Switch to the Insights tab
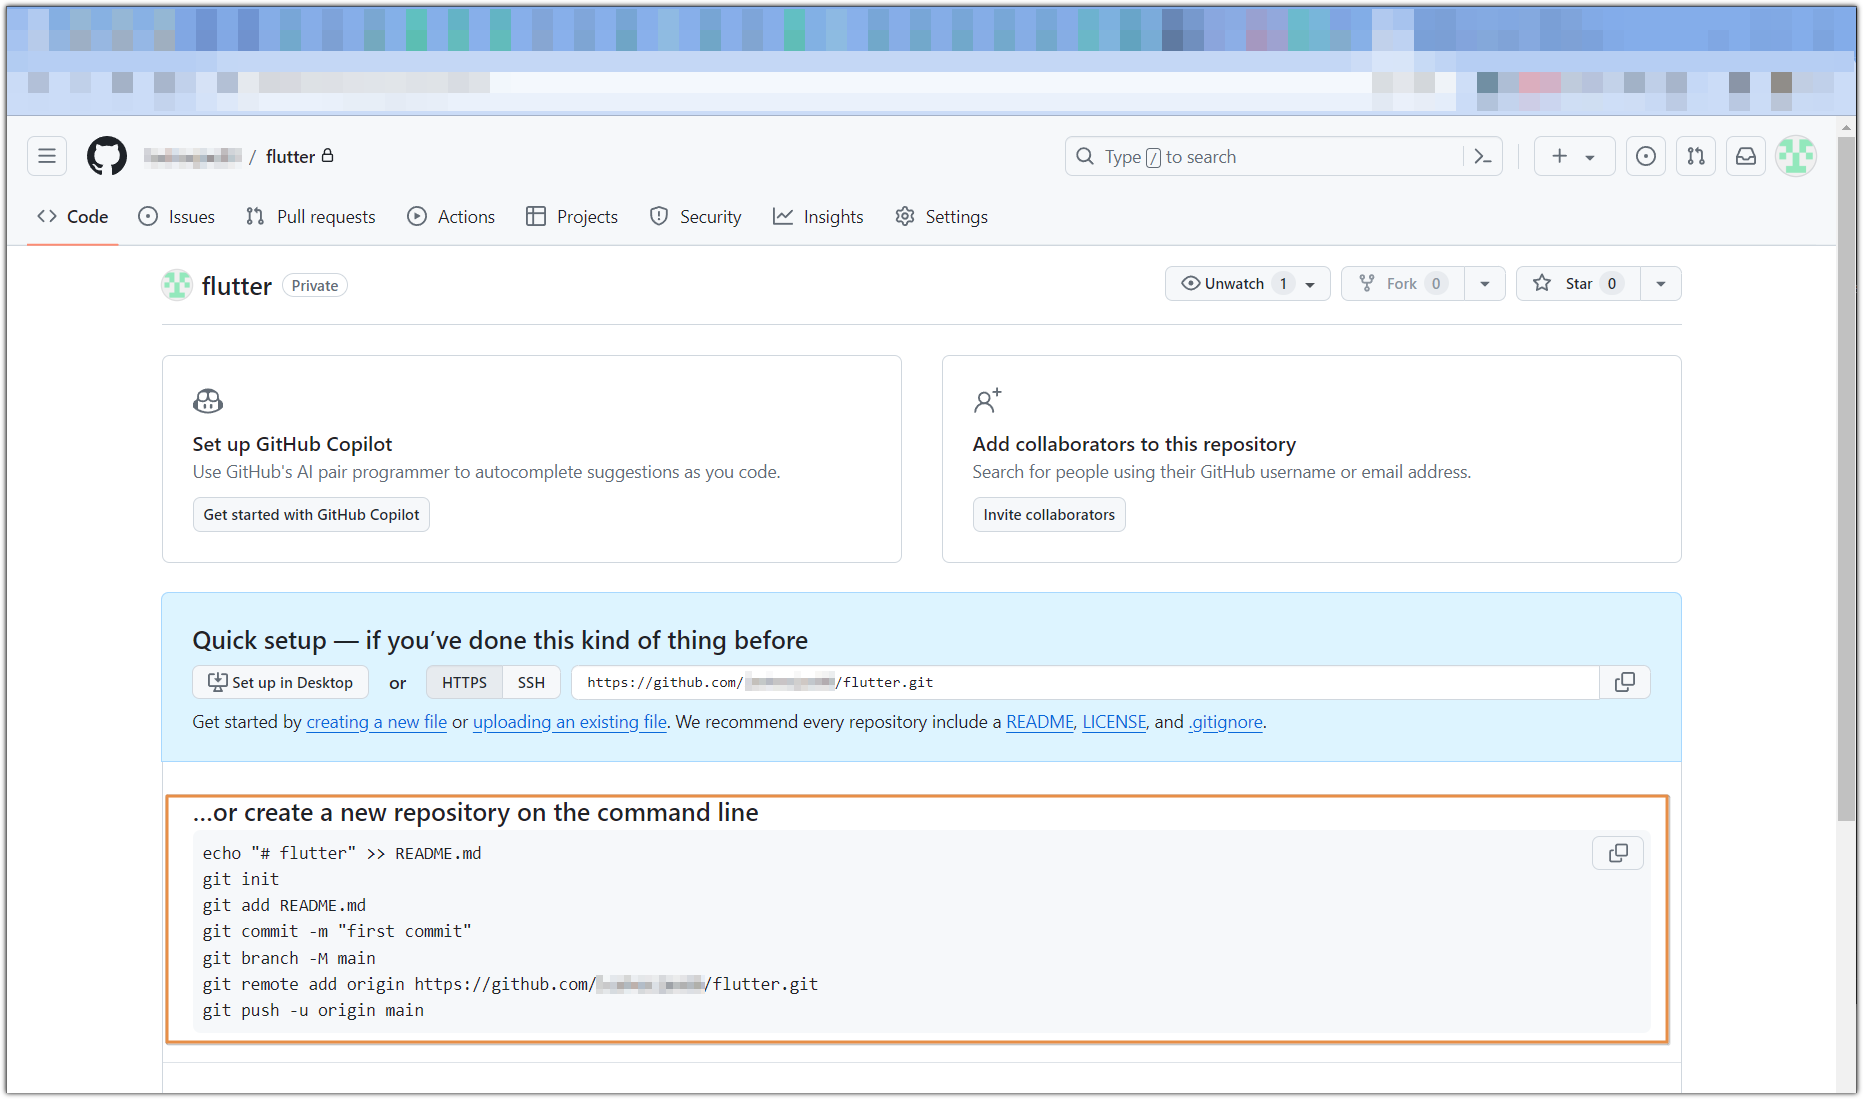Screen dimensions: 1863x1099 click(x=818, y=217)
